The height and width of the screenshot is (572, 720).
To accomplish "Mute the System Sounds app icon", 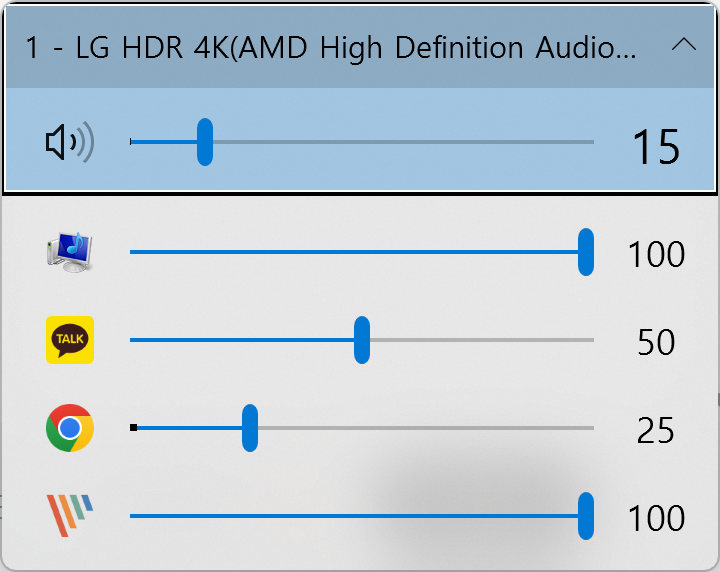I will 70,252.
